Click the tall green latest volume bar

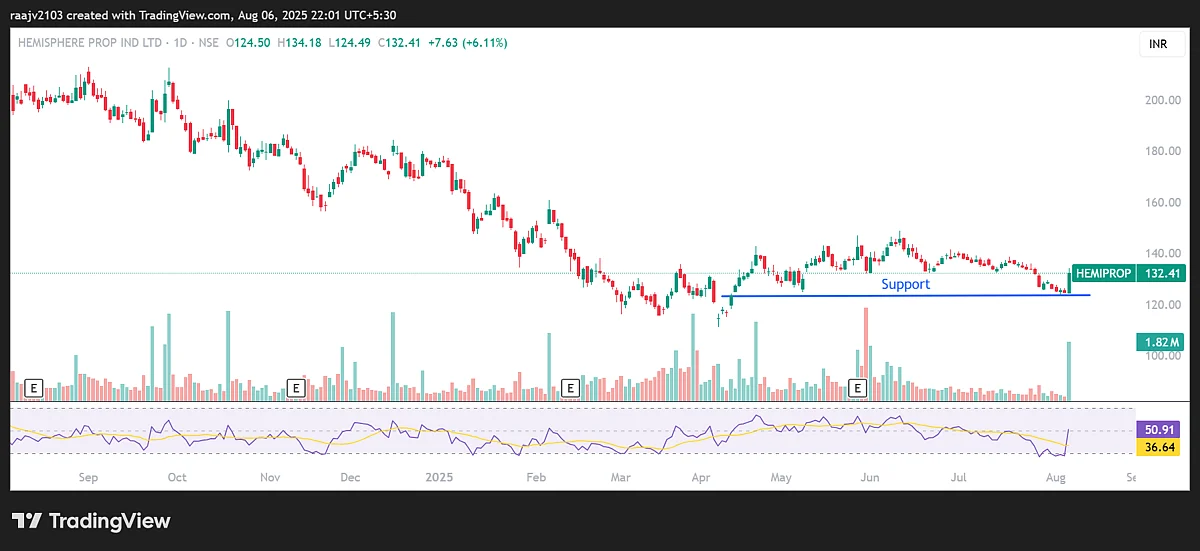point(1069,371)
